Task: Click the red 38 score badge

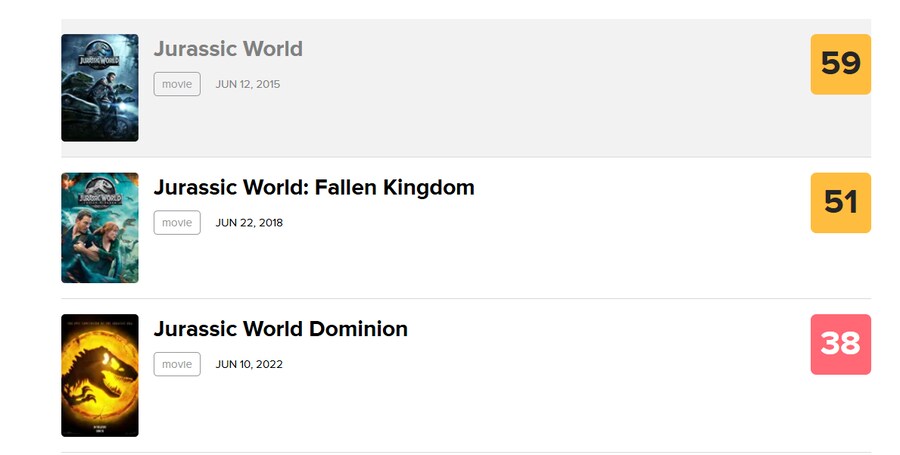Action: [840, 344]
